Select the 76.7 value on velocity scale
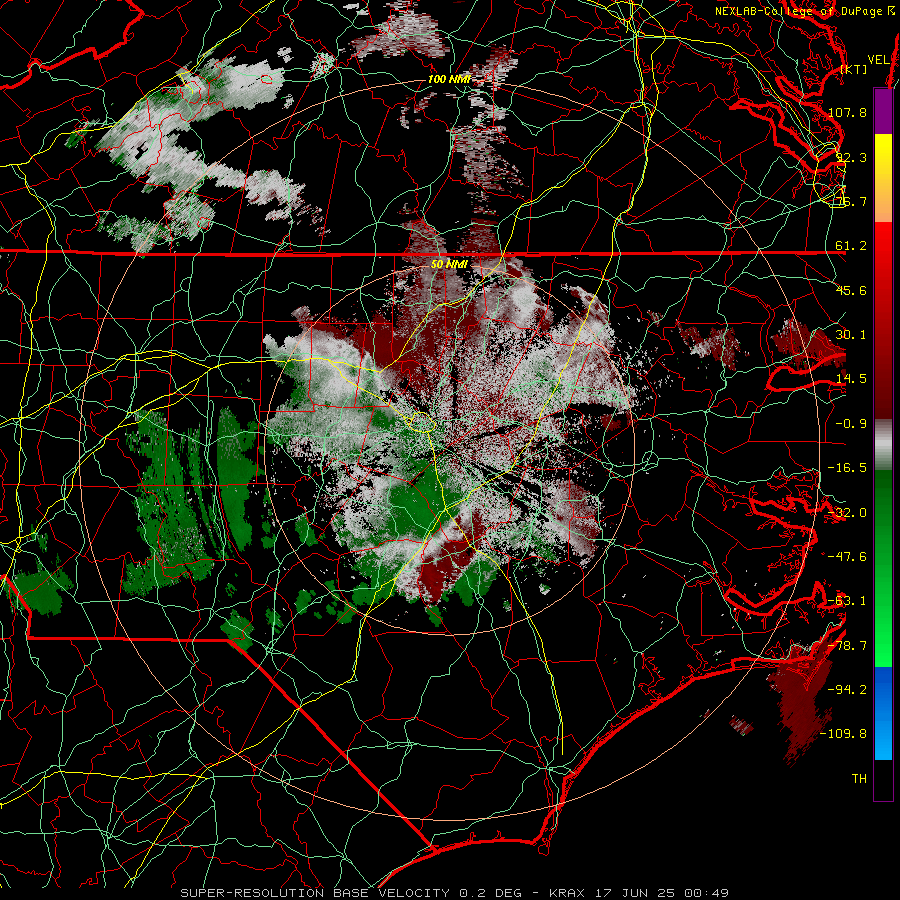Image resolution: width=900 pixels, height=900 pixels. click(851, 201)
